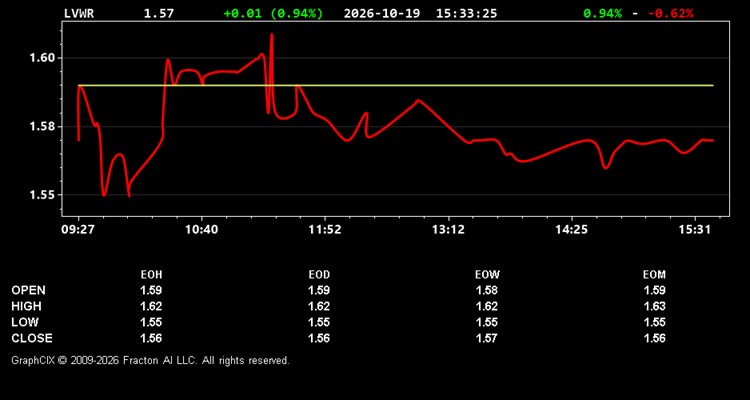Click the LVWR ticker symbol
Image resolution: width=750 pixels, height=400 pixels.
click(79, 13)
